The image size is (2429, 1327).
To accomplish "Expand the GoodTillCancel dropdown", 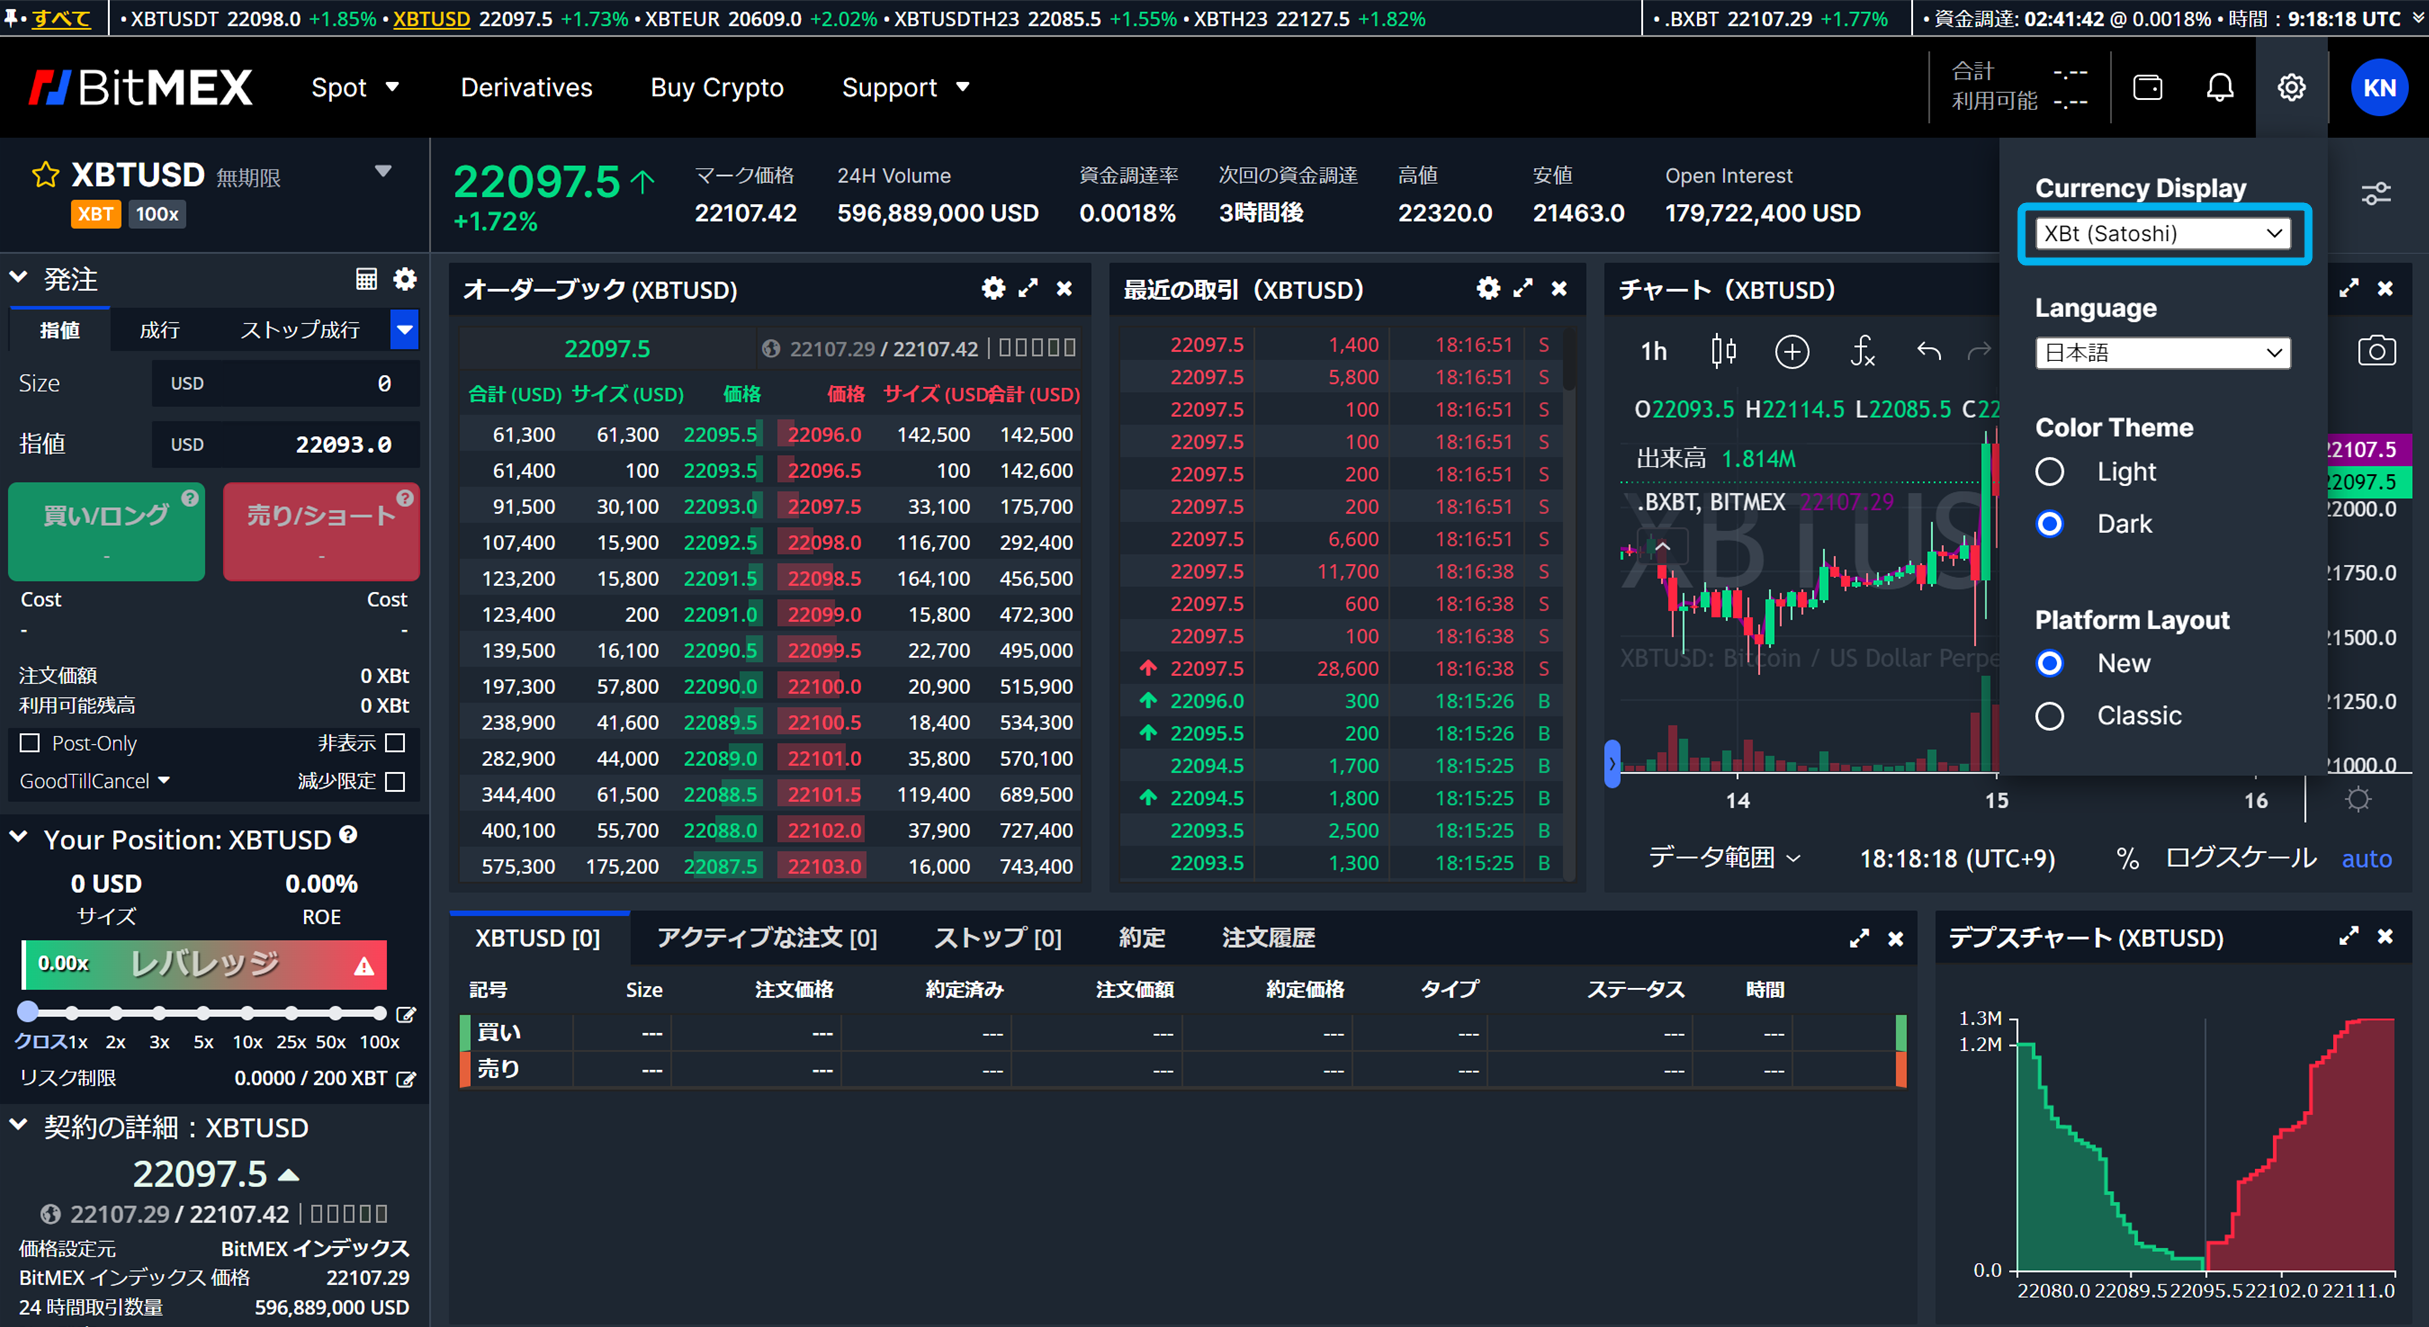I will pyautogui.click(x=95, y=781).
